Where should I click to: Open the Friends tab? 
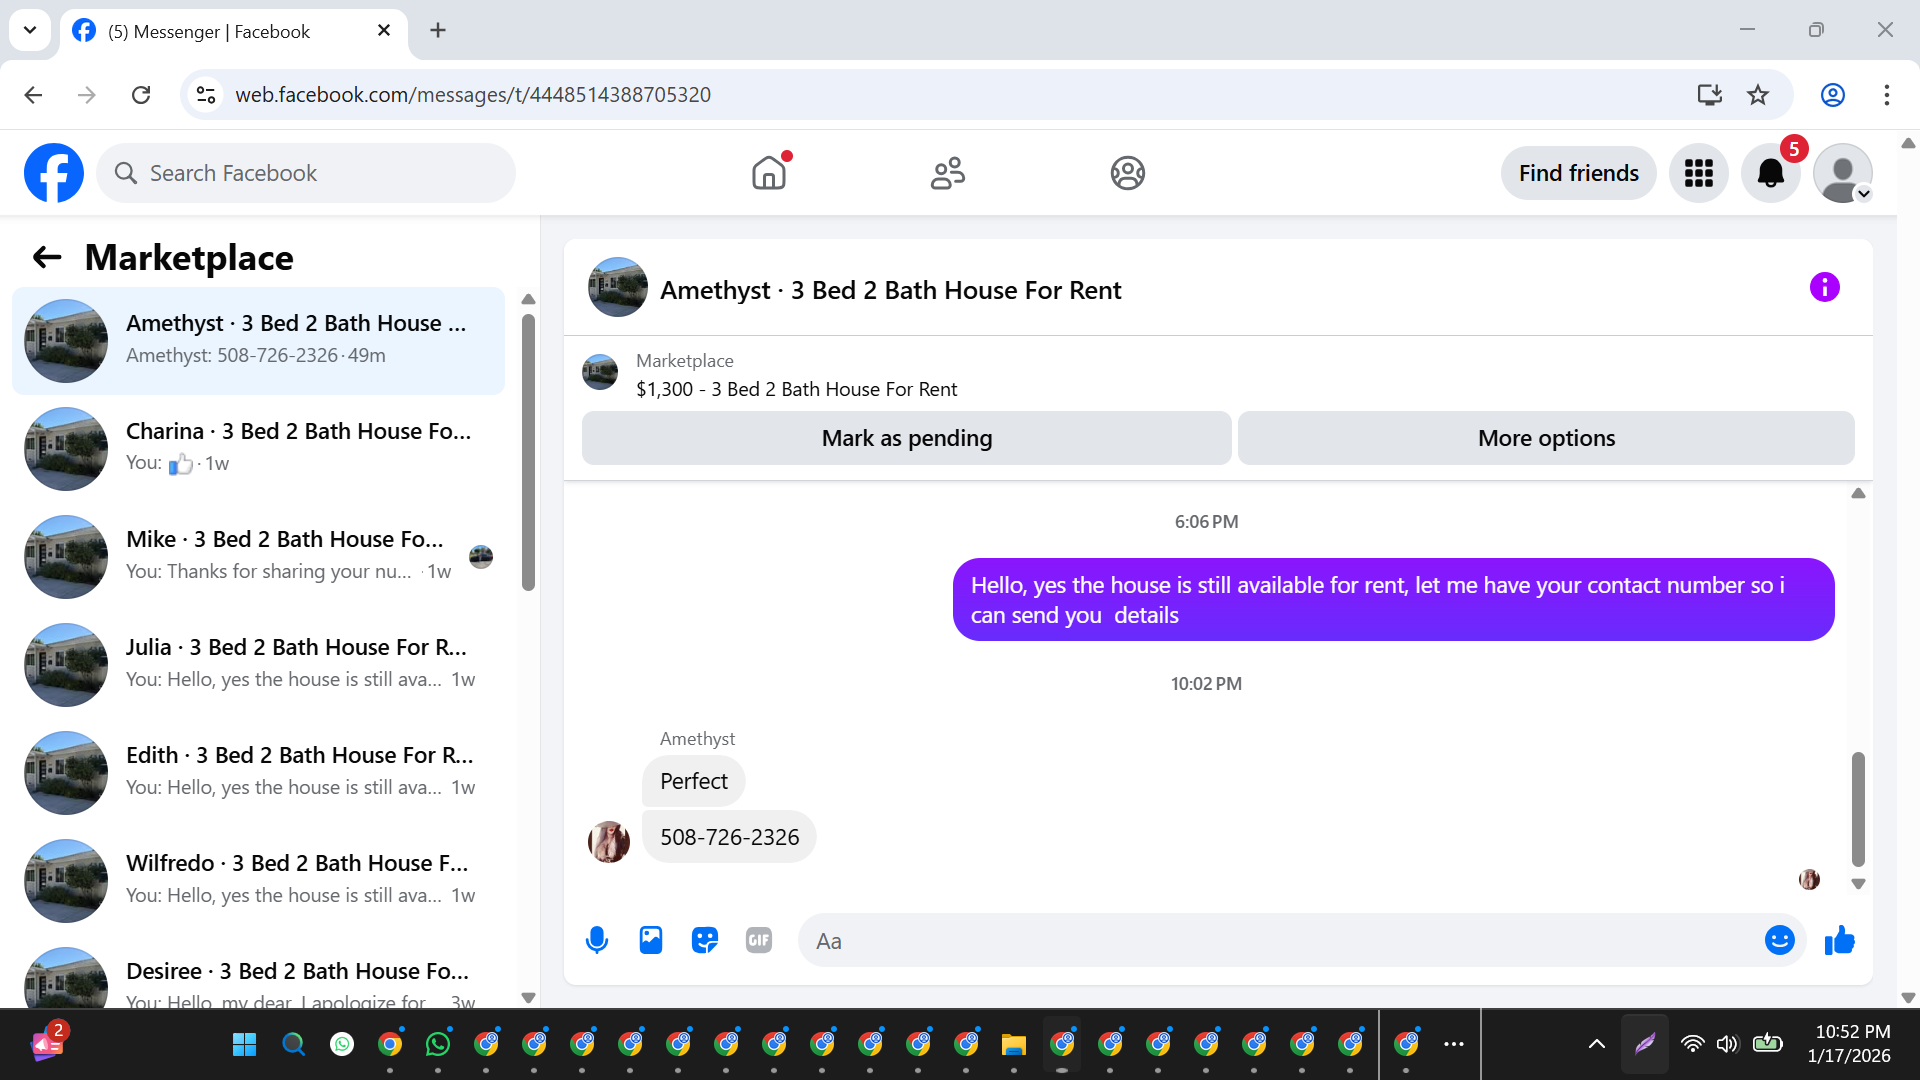click(x=947, y=173)
